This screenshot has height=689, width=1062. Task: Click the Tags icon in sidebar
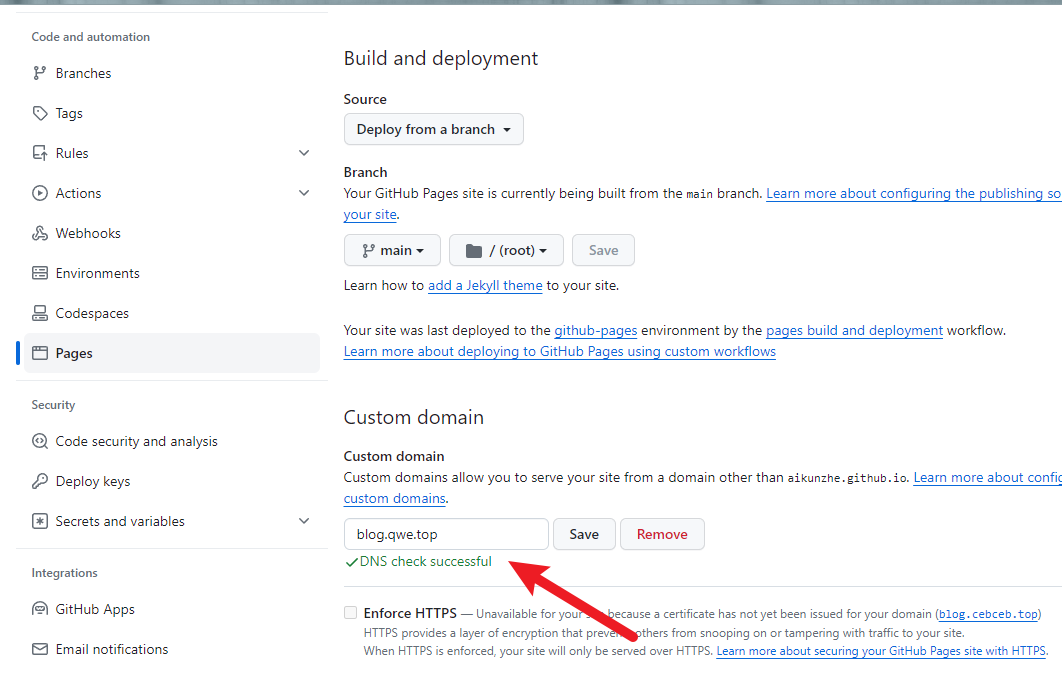click(x=40, y=113)
